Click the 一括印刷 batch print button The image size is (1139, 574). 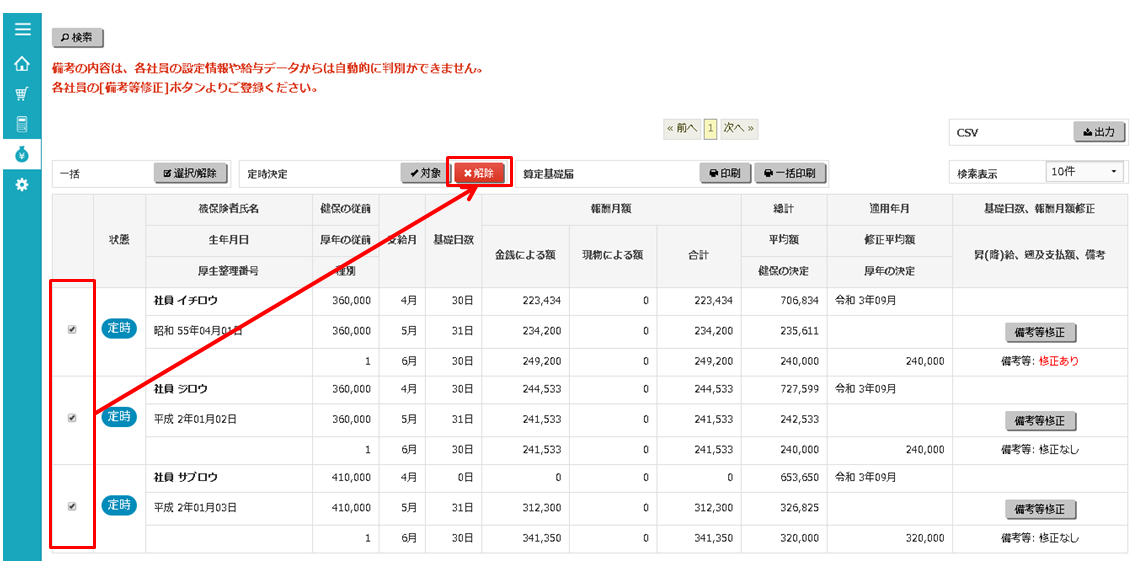[x=790, y=173]
